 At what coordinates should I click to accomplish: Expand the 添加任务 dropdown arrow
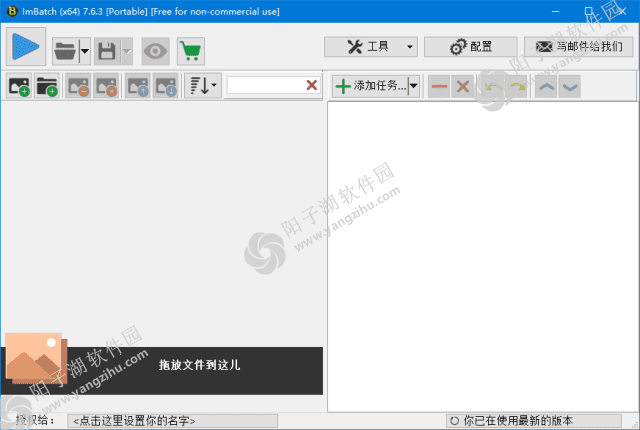point(414,86)
